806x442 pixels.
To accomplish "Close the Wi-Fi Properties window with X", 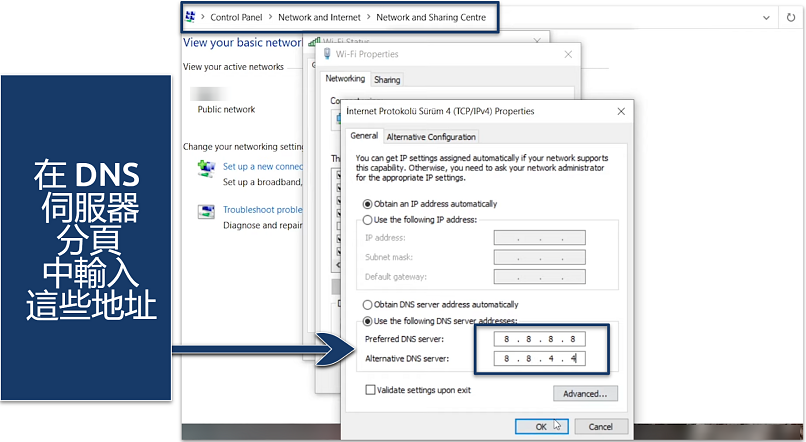I will pos(569,54).
